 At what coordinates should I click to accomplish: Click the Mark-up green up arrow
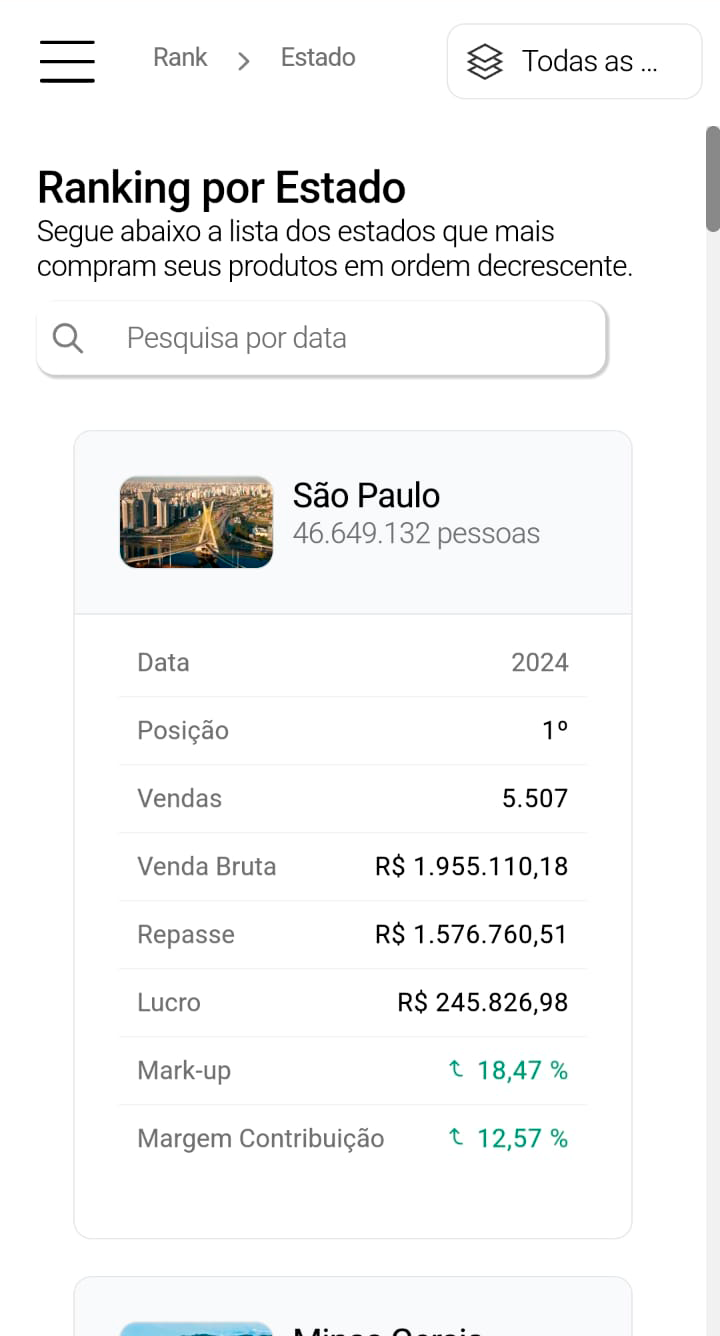456,1070
